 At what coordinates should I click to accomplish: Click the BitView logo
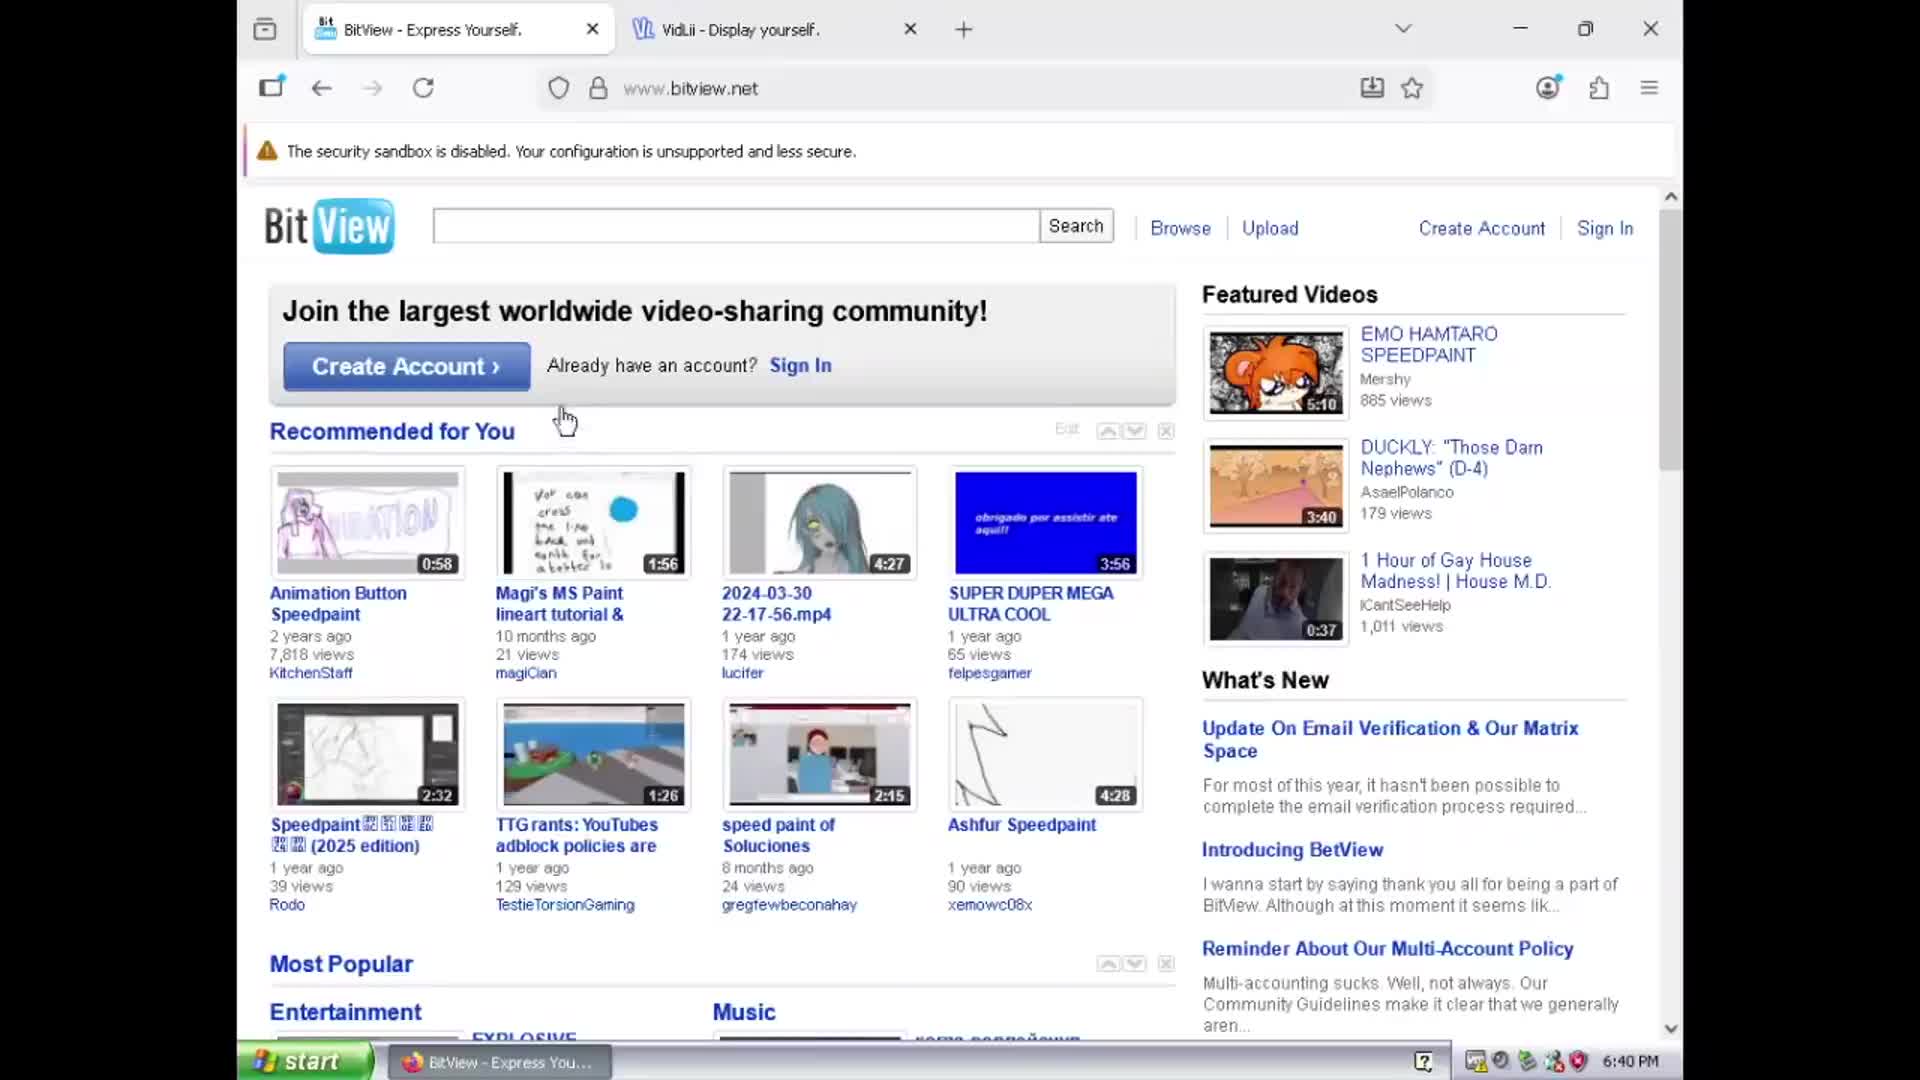(329, 226)
